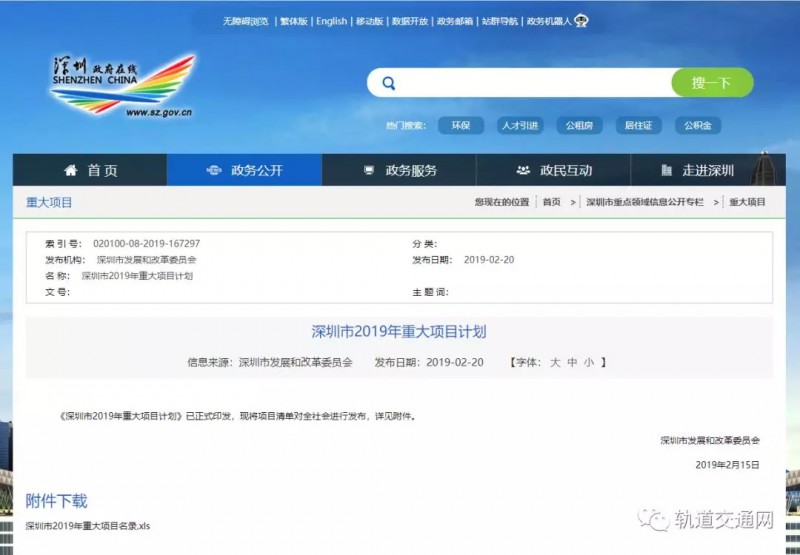Select the 环保 hot search tag
Screen dimensions: 800x555
(460, 126)
